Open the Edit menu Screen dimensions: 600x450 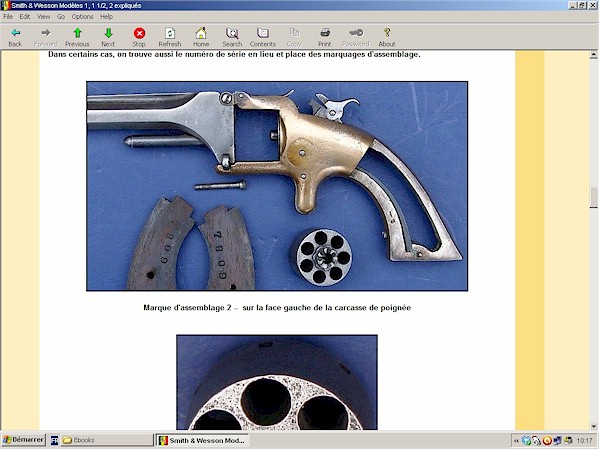click(25, 16)
